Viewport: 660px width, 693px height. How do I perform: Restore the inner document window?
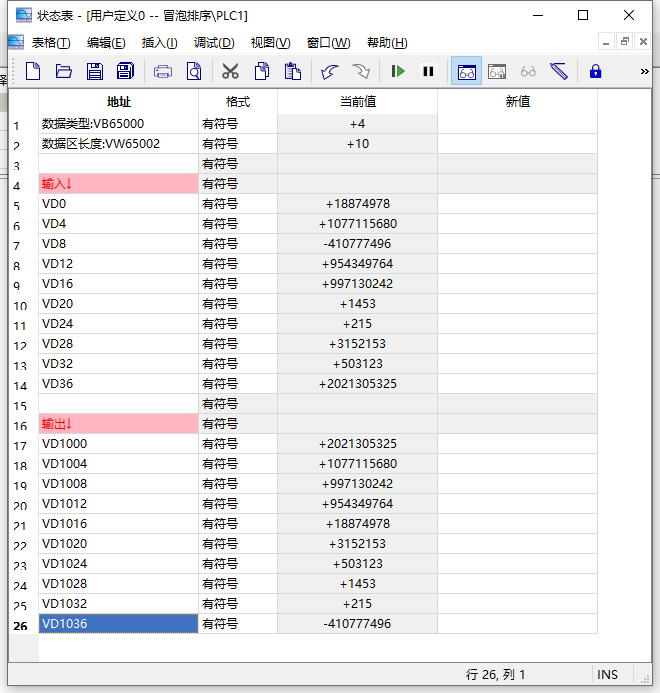(x=625, y=42)
